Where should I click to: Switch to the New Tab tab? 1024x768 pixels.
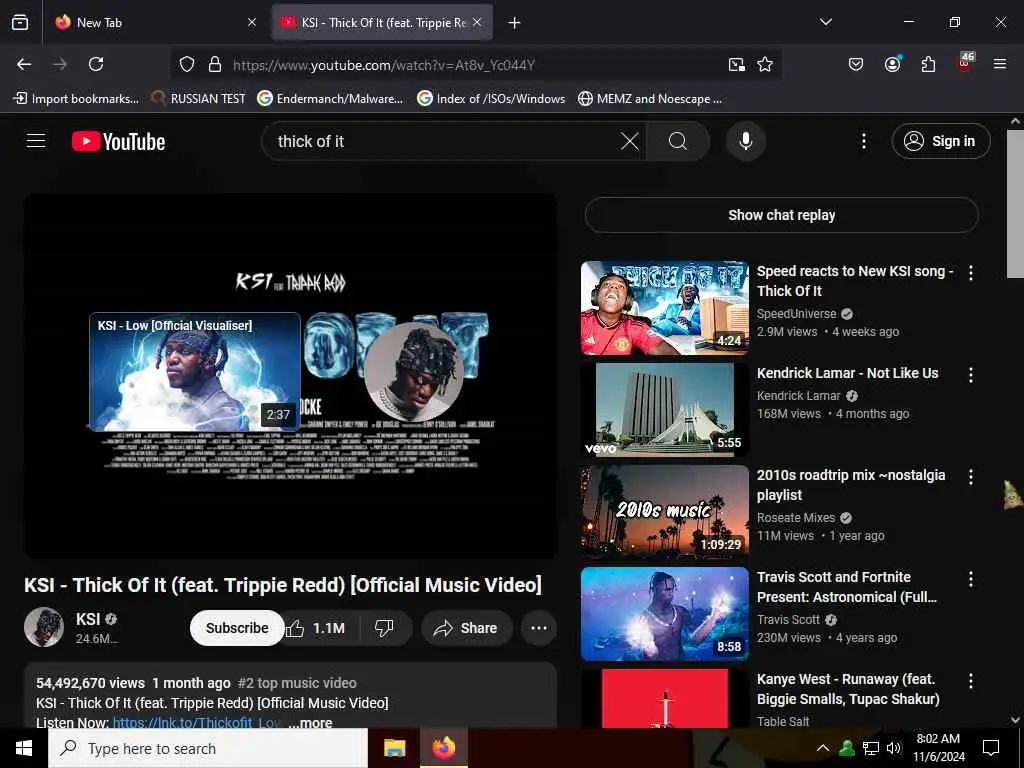click(x=153, y=23)
